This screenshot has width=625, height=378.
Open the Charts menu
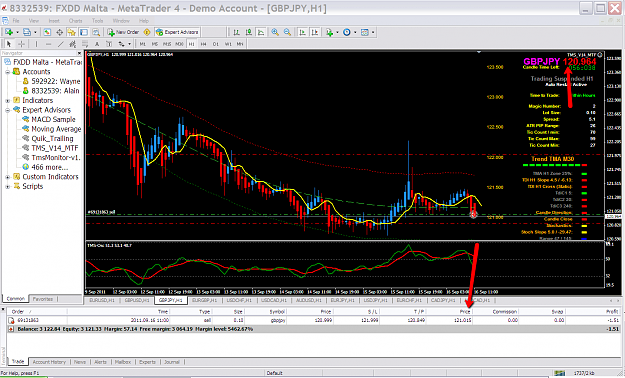pos(75,21)
